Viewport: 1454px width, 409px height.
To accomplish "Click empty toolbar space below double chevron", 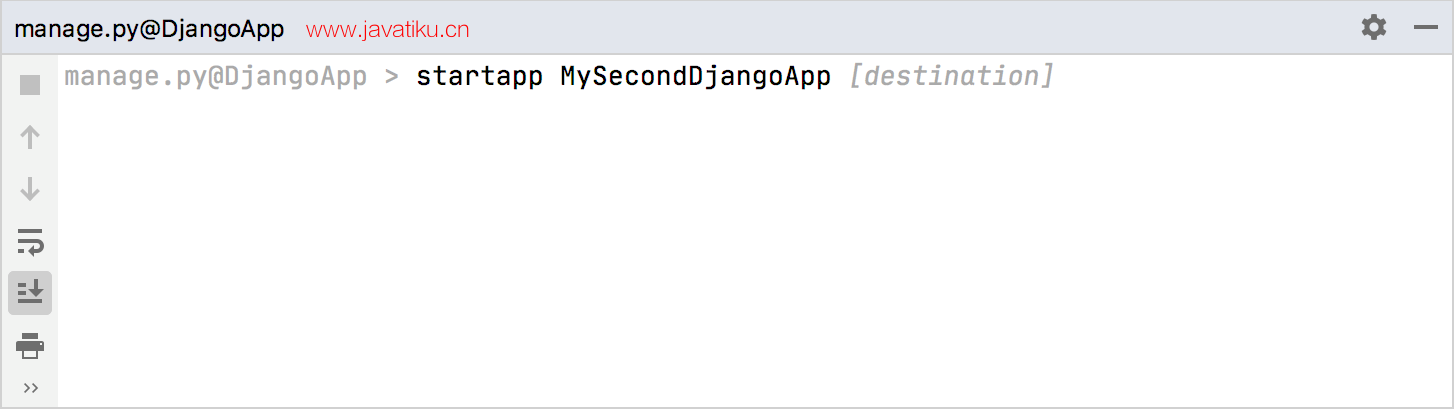I will click(30, 402).
